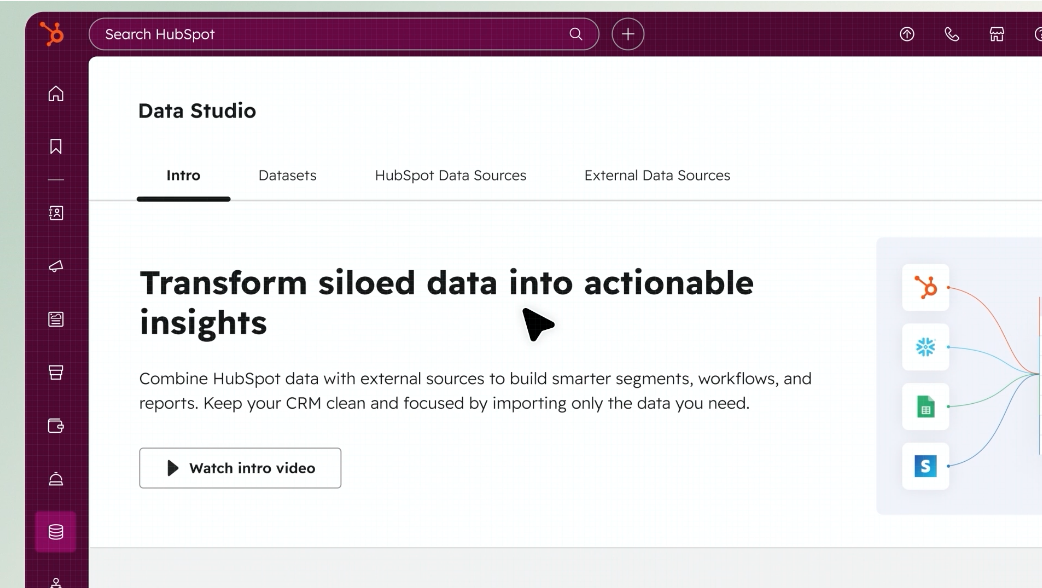
Task: Click the circular plus create button
Action: click(x=628, y=34)
